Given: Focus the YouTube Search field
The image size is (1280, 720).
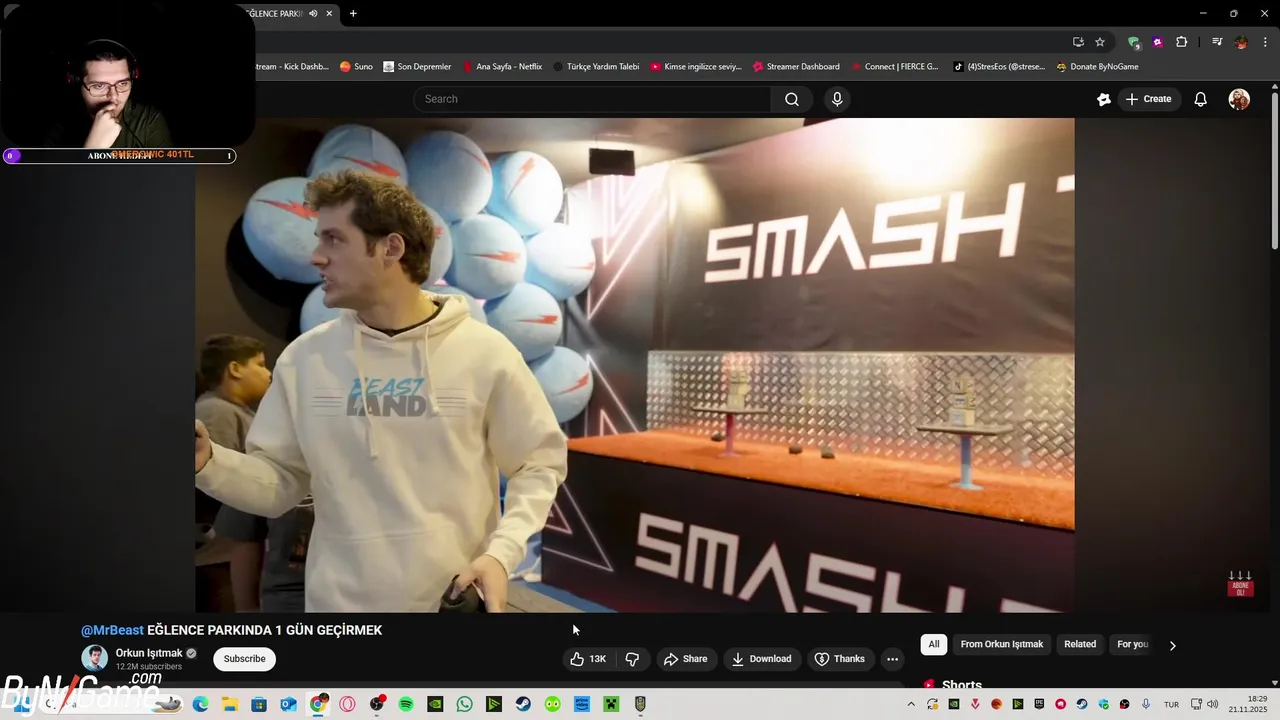Looking at the screenshot, I should click(x=592, y=99).
